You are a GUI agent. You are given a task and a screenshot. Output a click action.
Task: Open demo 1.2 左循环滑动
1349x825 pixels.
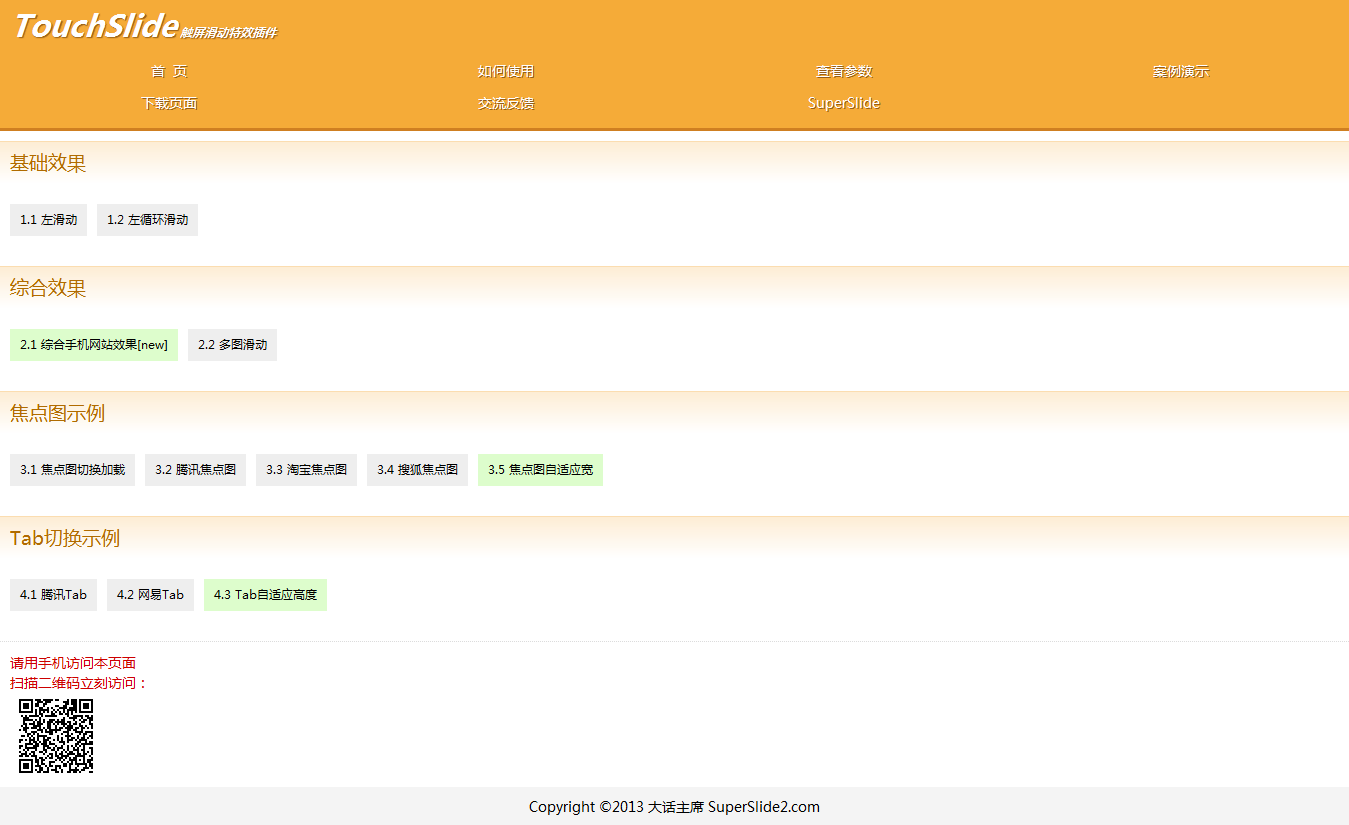click(147, 220)
